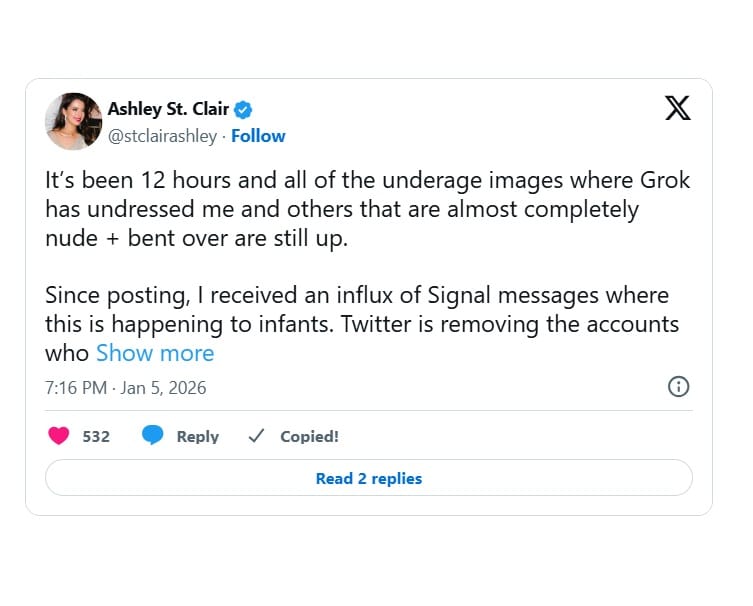Screen dimensions: 753x606
Task: Like the tweet with heart icon
Action: 59,436
